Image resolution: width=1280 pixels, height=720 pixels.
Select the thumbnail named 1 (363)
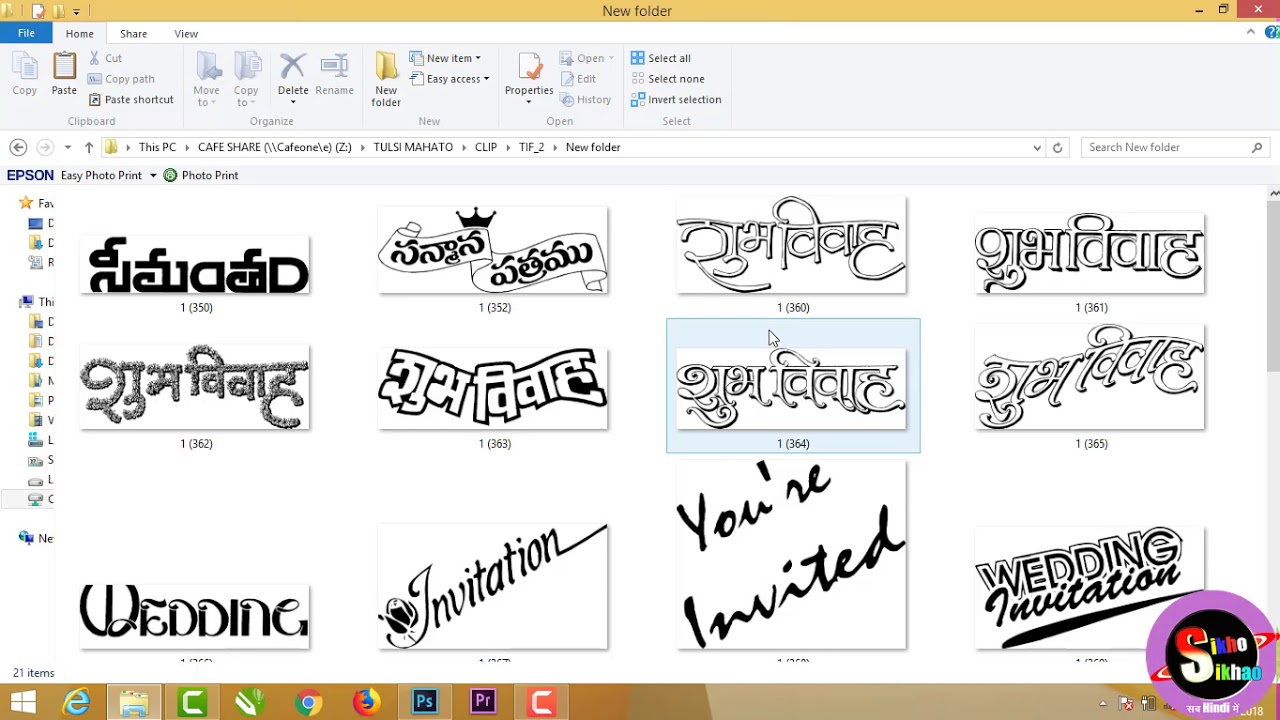coord(494,388)
